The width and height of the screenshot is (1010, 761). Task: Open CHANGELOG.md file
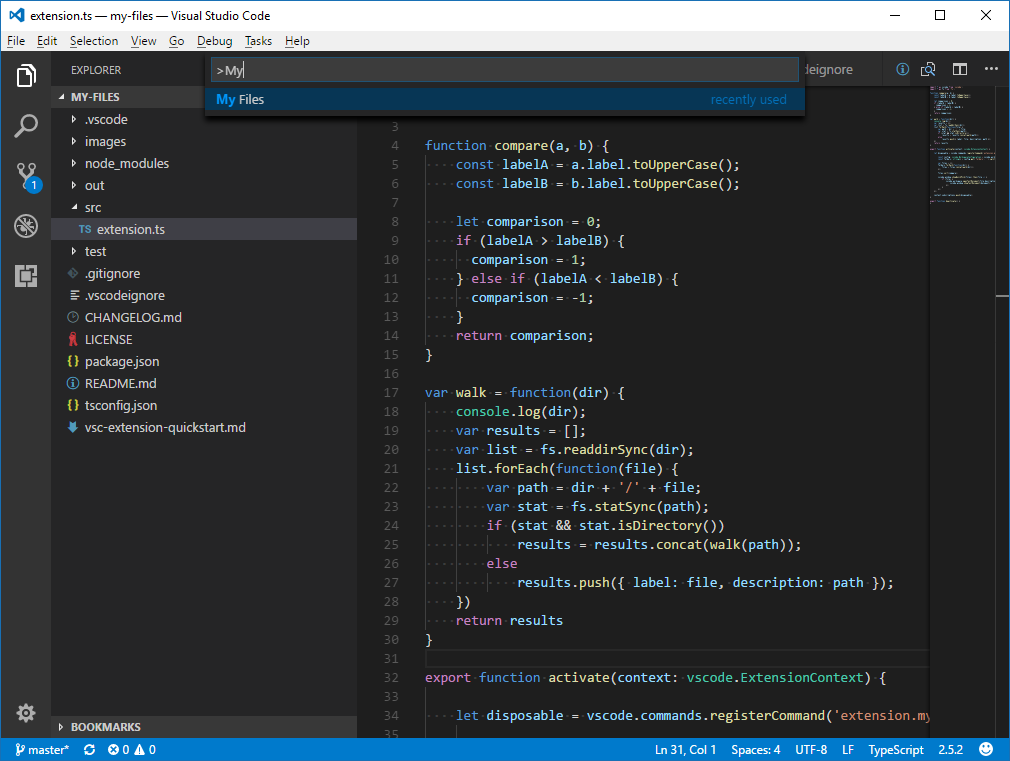click(x=204, y=317)
